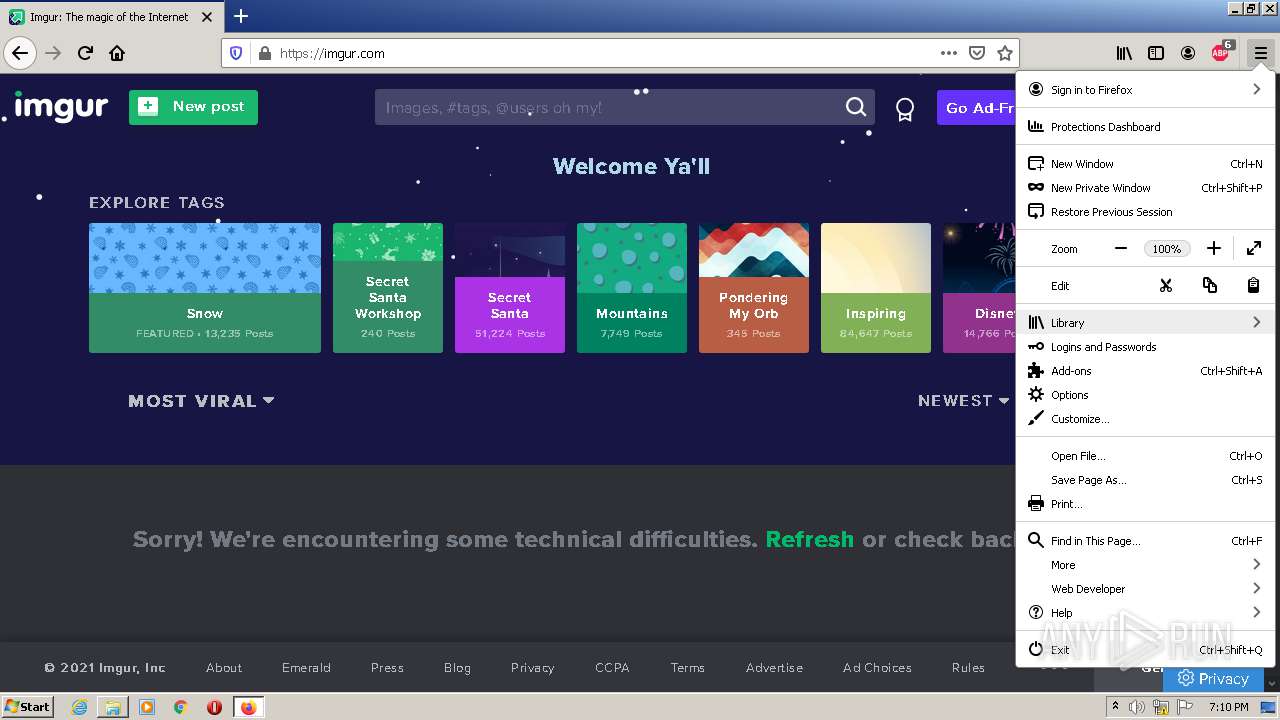Open the volume tray icon
The image size is (1280, 720).
point(1137,707)
